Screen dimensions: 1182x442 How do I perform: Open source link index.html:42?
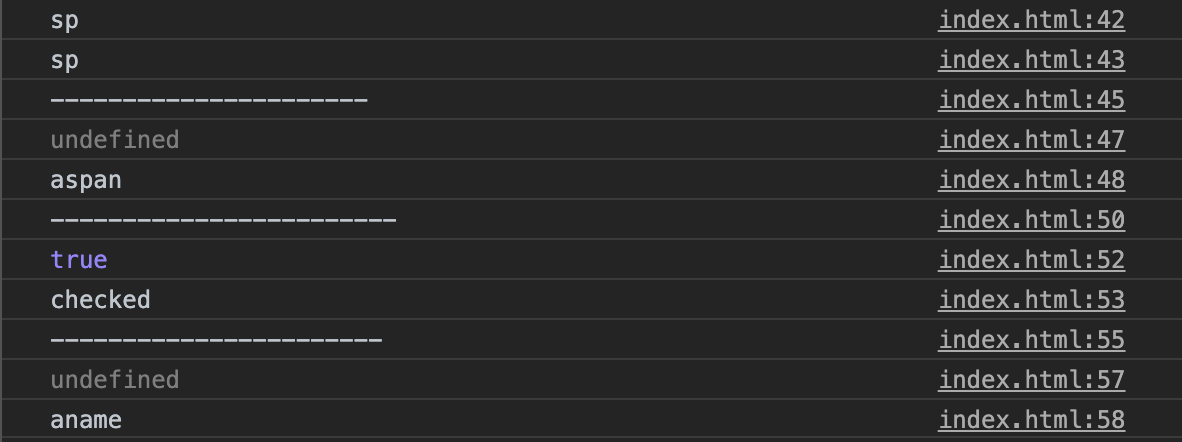click(1031, 20)
